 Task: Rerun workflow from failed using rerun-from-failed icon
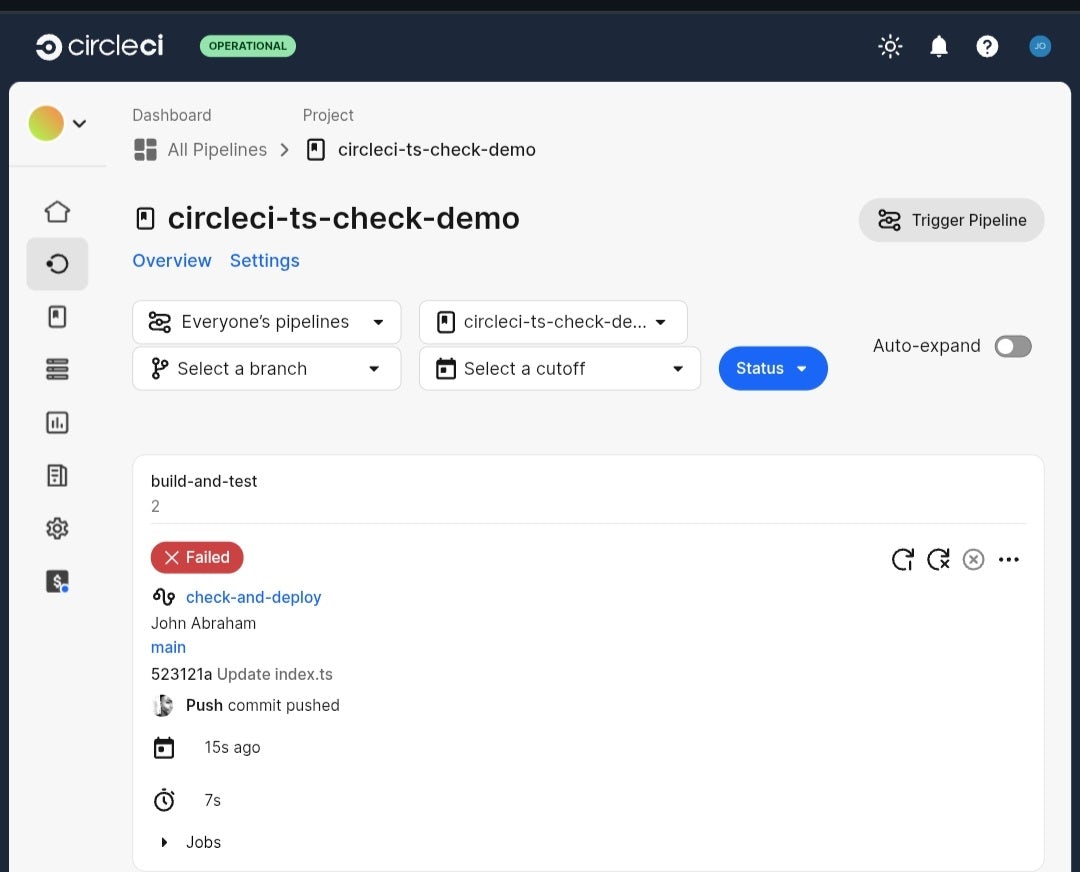pyautogui.click(x=938, y=559)
